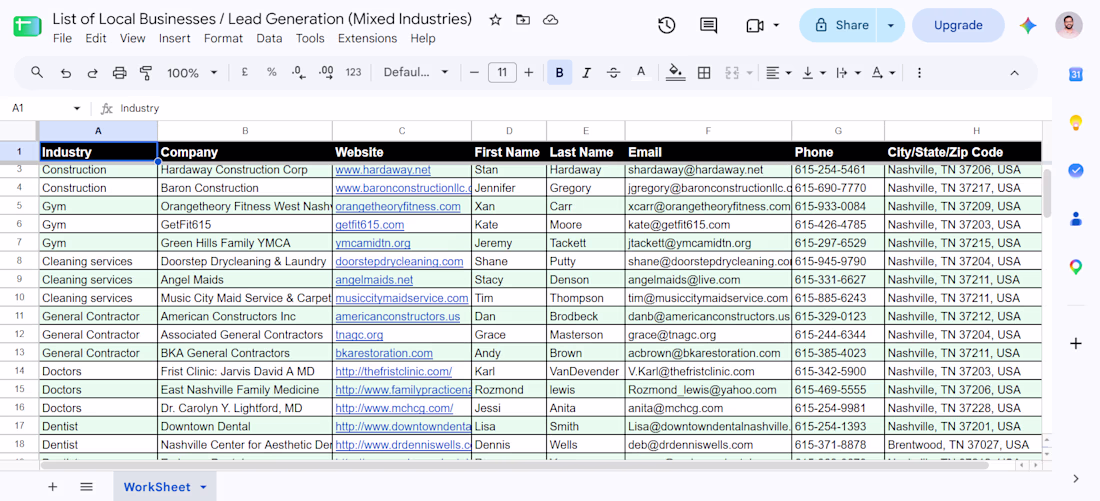Open the Format menu
This screenshot has height=501, width=1100.
223,39
